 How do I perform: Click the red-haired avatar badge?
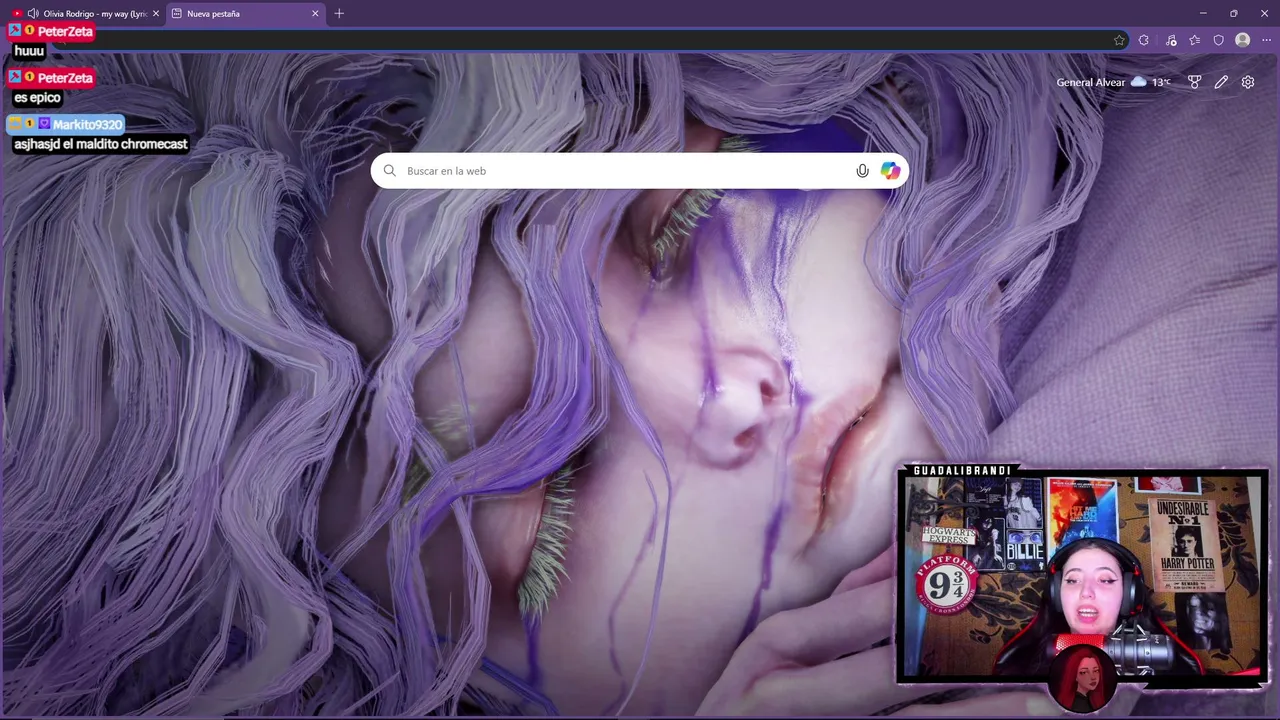click(x=1083, y=679)
